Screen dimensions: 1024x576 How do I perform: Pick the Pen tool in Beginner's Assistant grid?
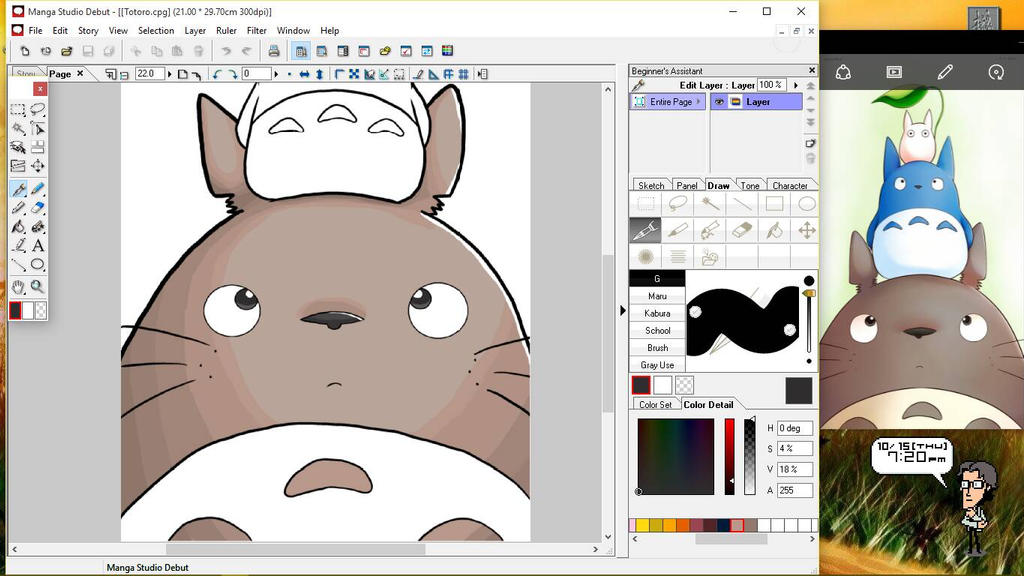point(645,230)
